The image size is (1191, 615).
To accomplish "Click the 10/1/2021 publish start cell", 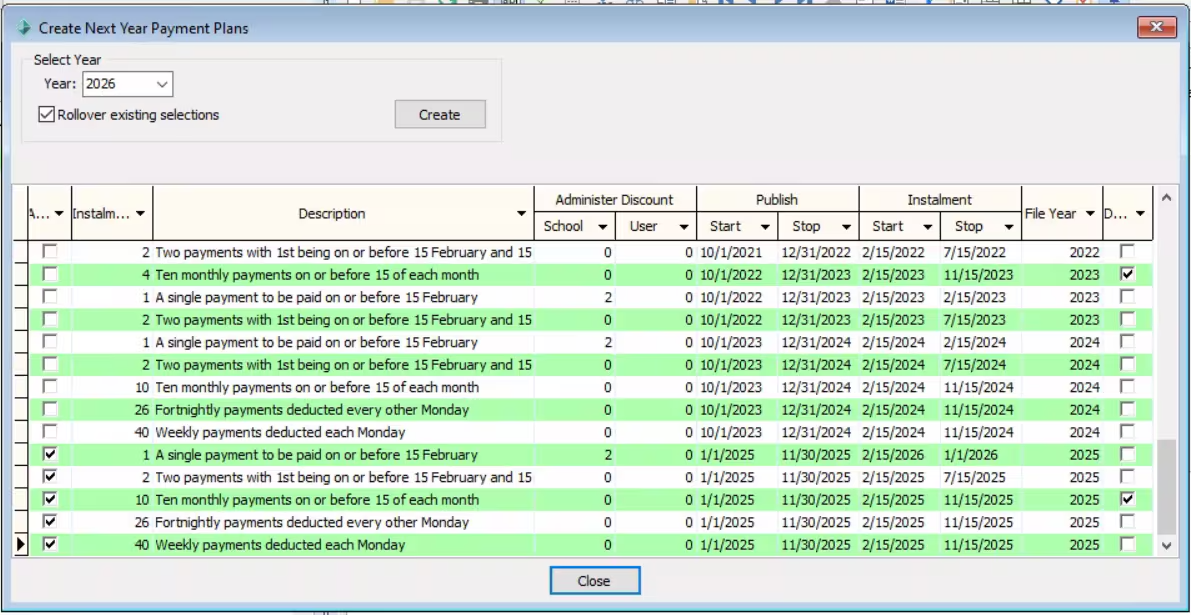I will point(737,251).
